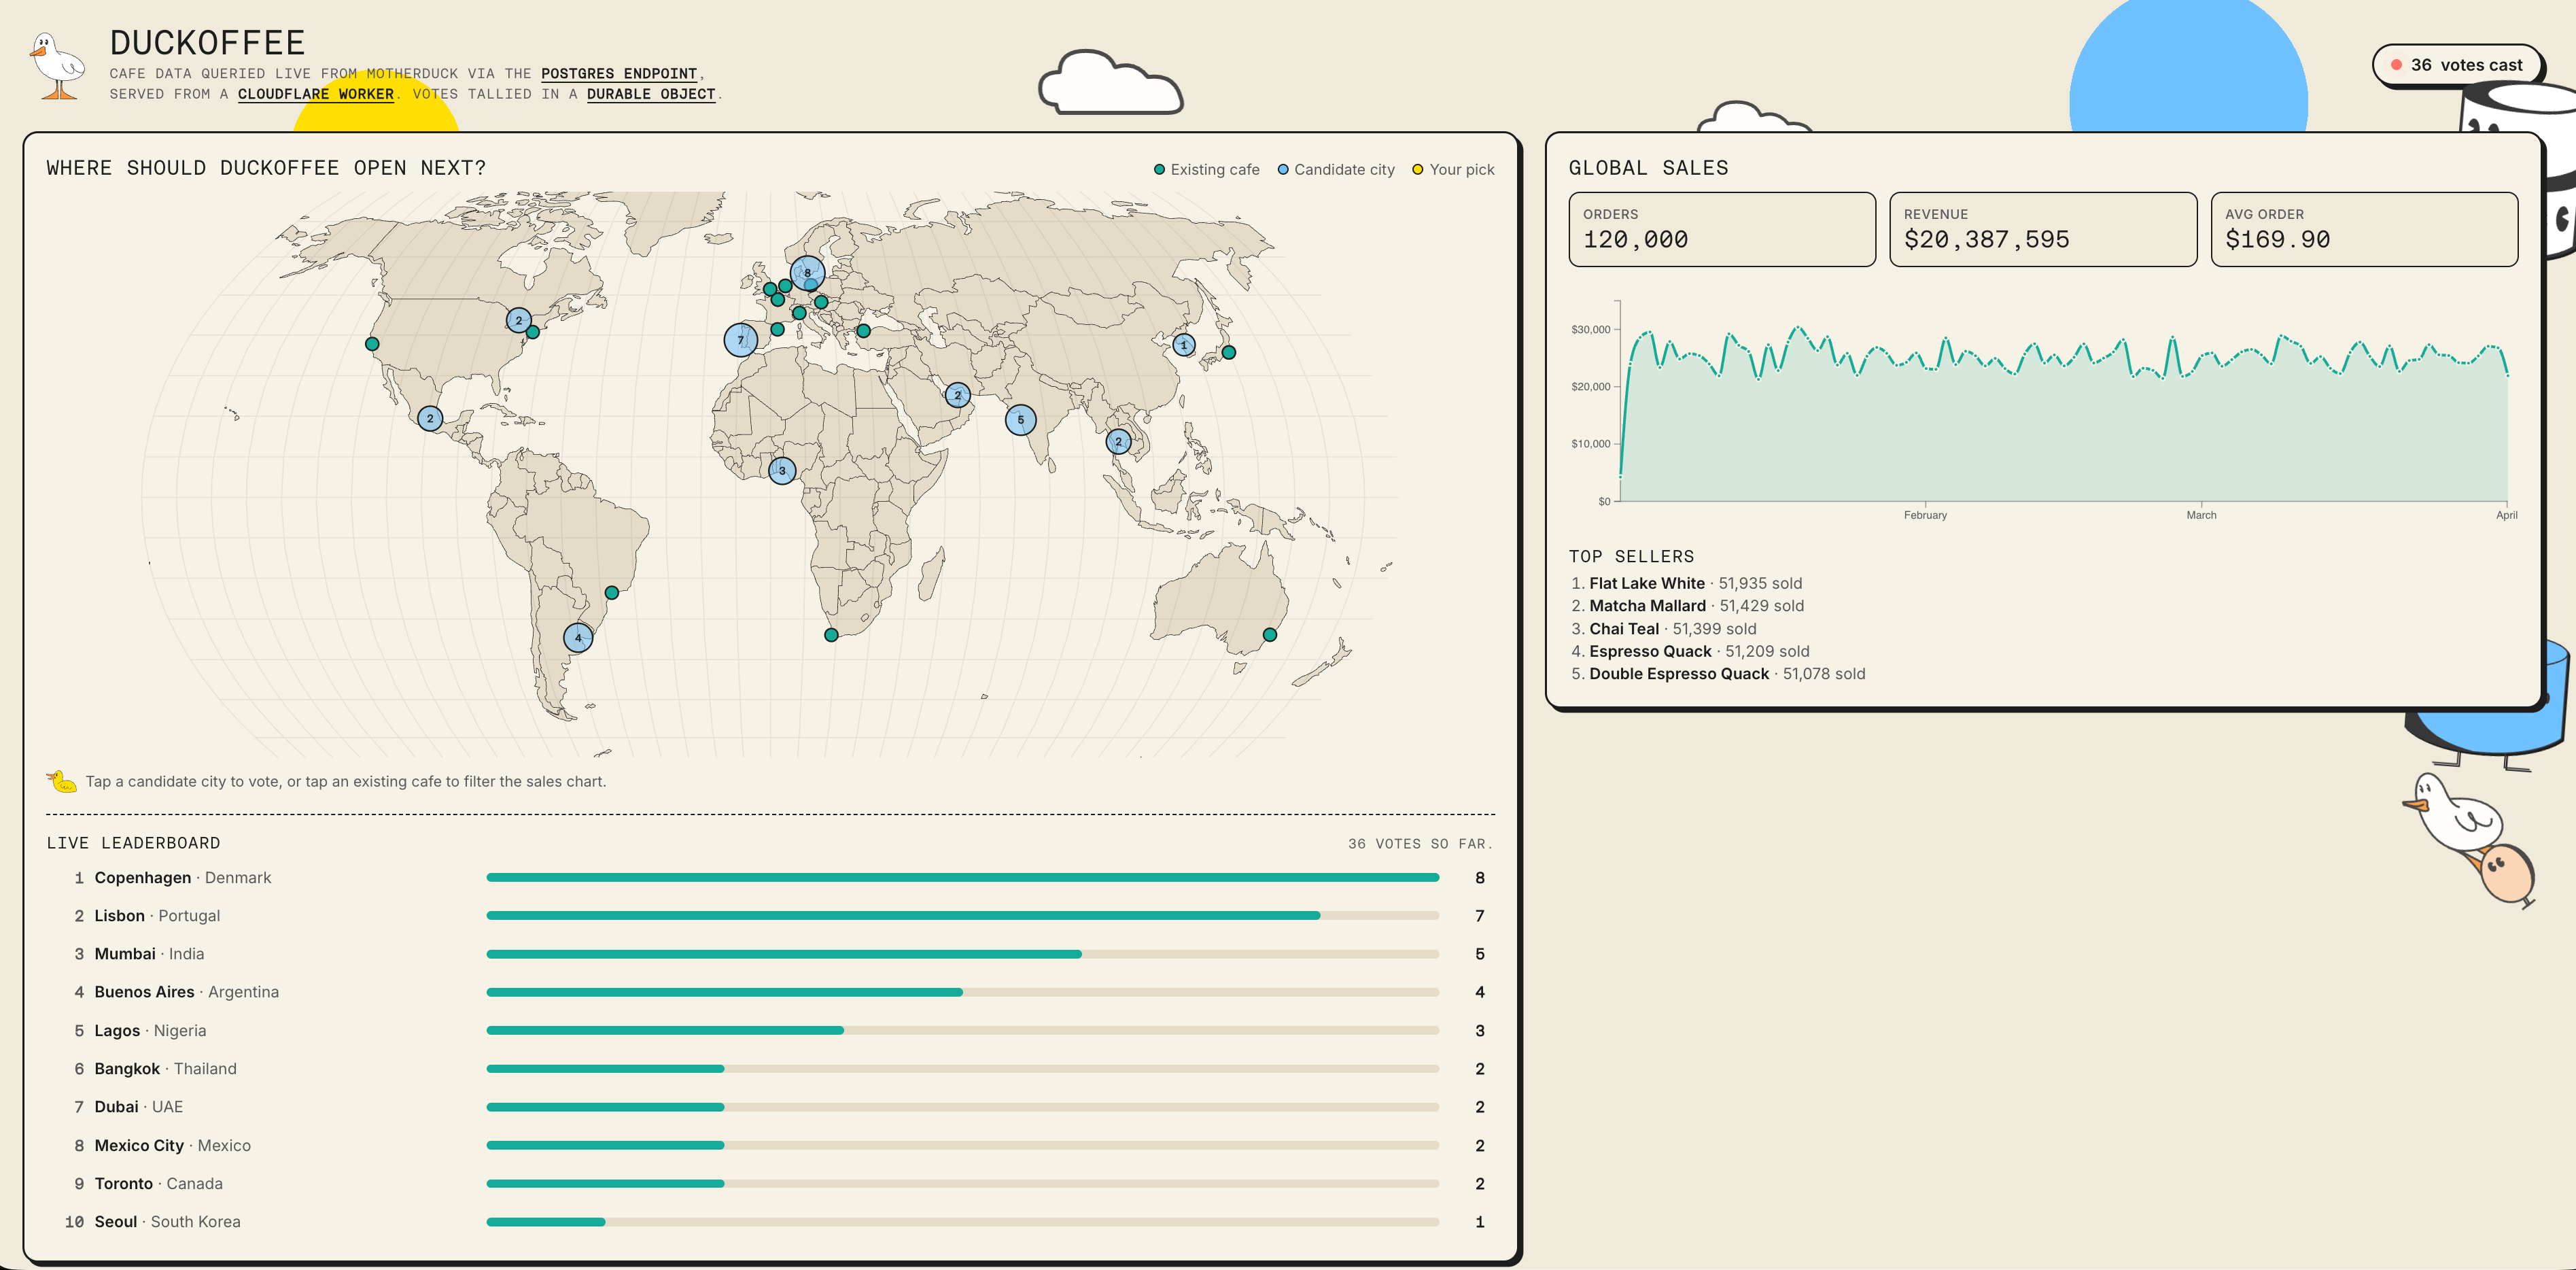Image resolution: width=2576 pixels, height=1270 pixels.
Task: Select Seoul · South Korea leaderboard label
Action: click(x=167, y=1222)
